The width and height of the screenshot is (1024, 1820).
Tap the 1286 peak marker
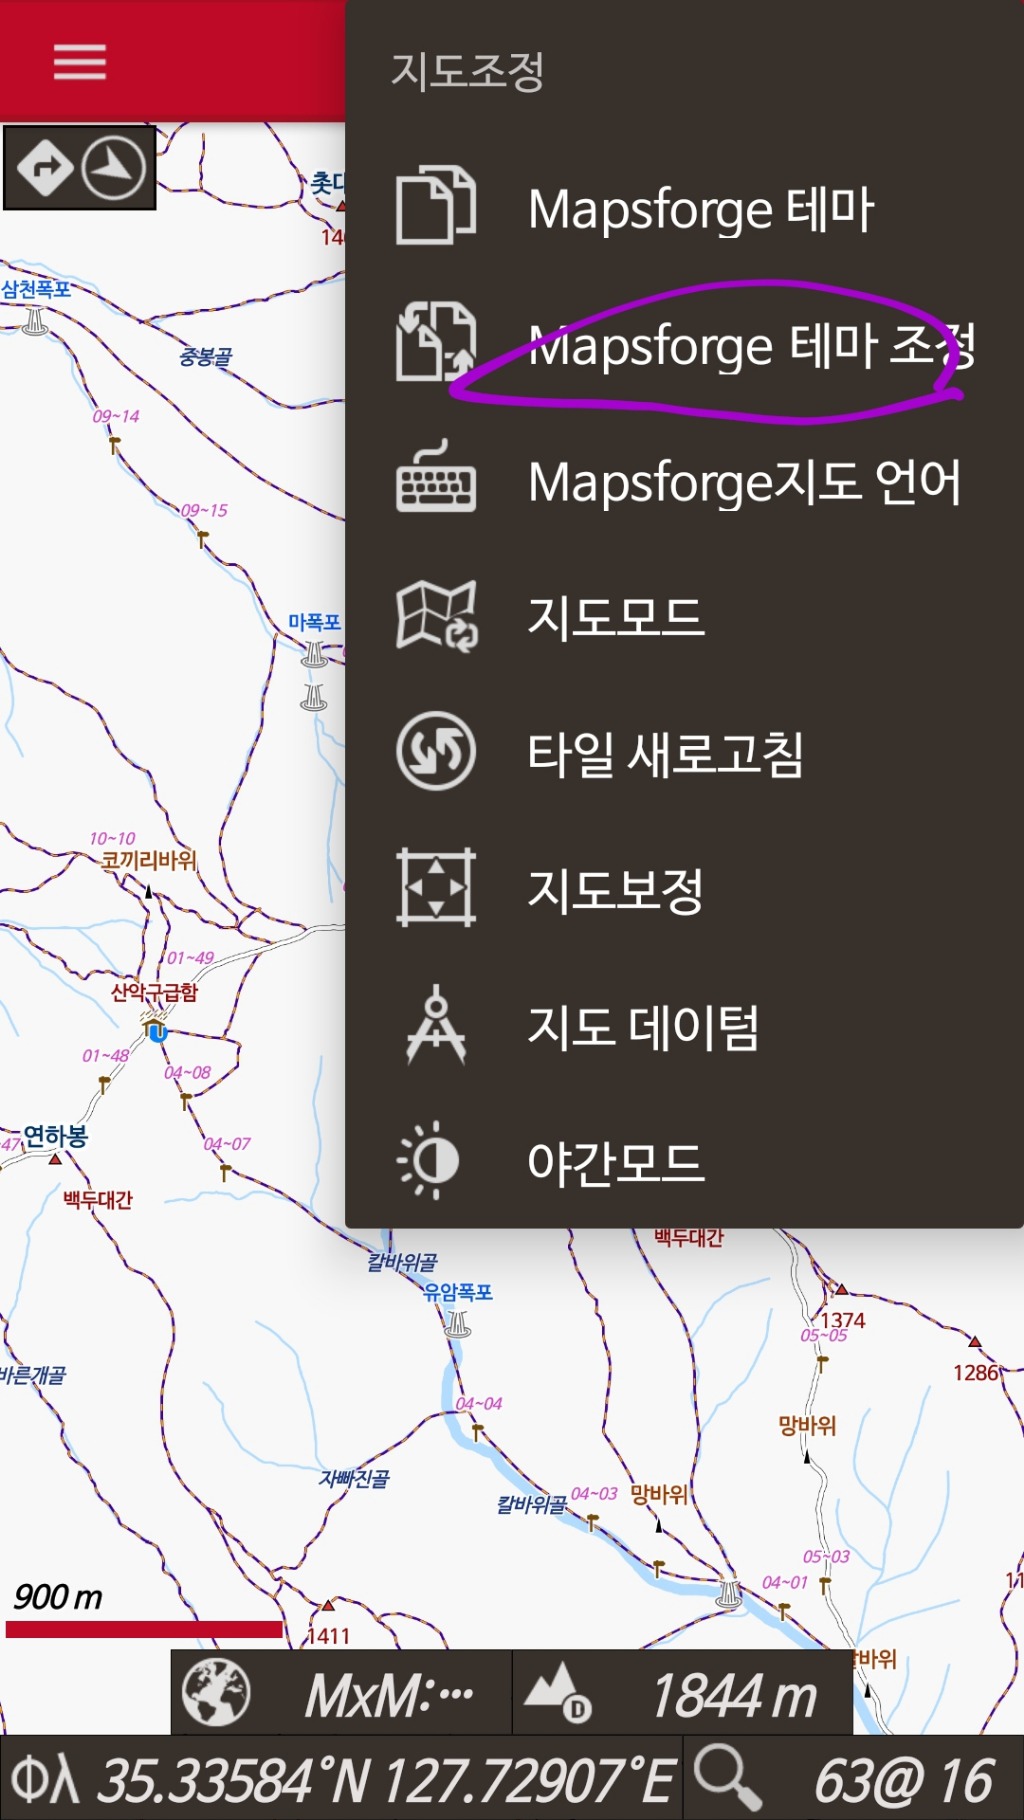(974, 1342)
